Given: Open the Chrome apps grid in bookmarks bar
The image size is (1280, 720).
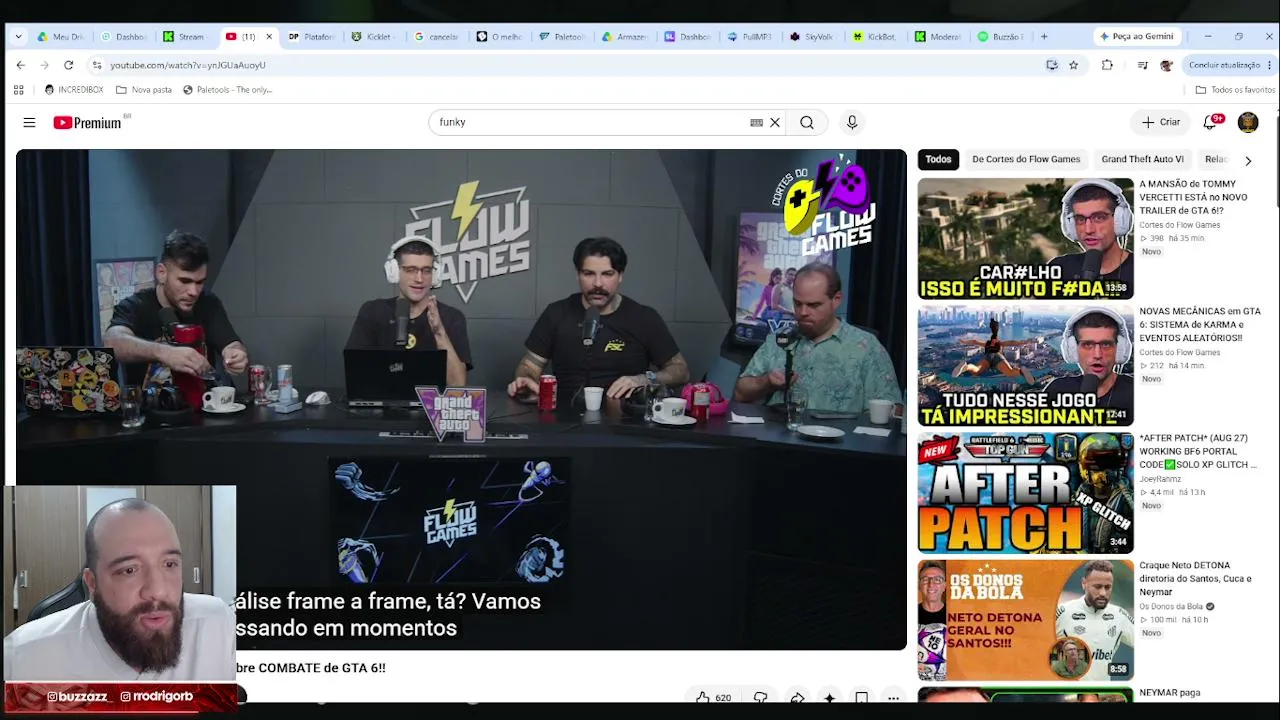Looking at the screenshot, I should [x=18, y=90].
